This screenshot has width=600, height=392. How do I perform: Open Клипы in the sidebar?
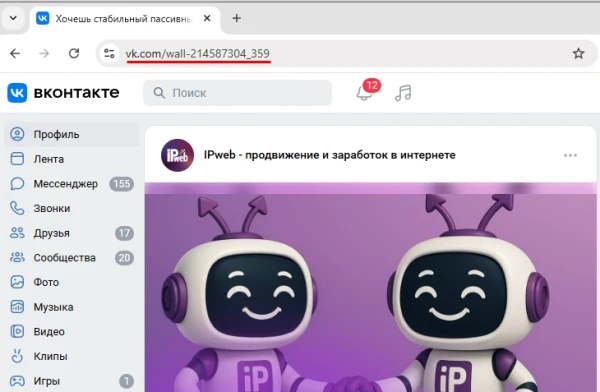(72, 356)
